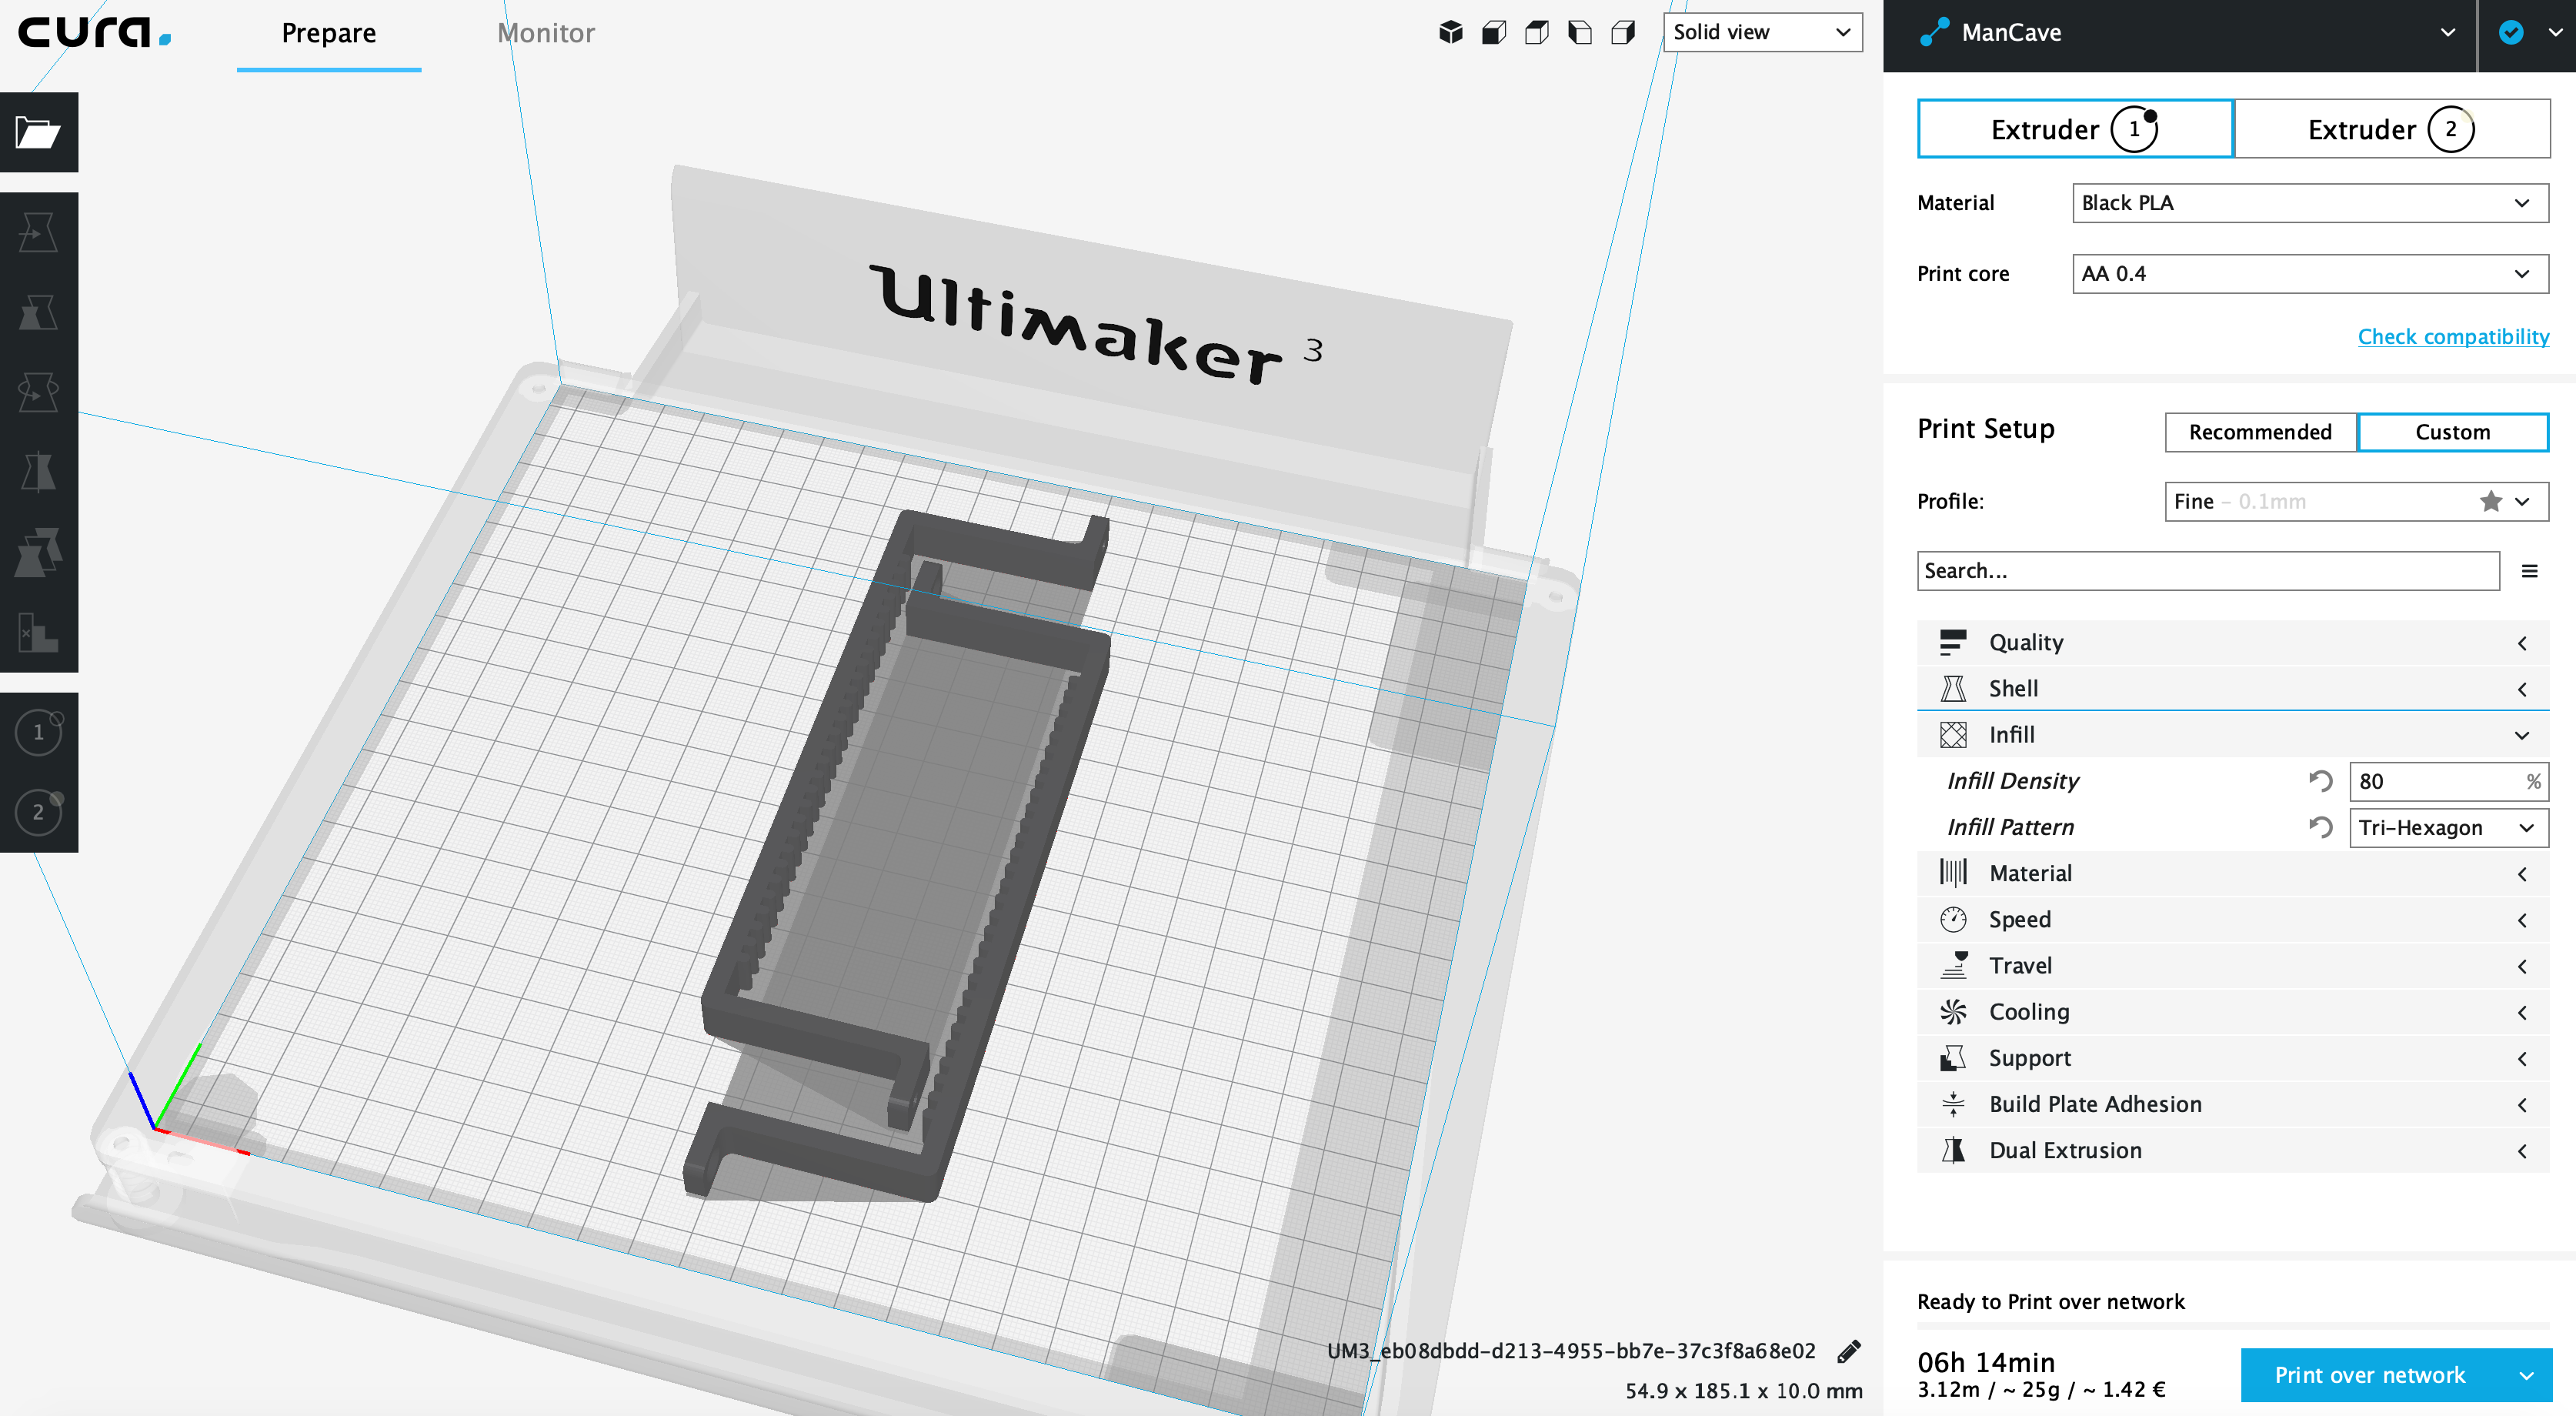The width and height of the screenshot is (2576, 1416).
Task: Click the Infill Pattern label
Action: pyautogui.click(x=2011, y=827)
